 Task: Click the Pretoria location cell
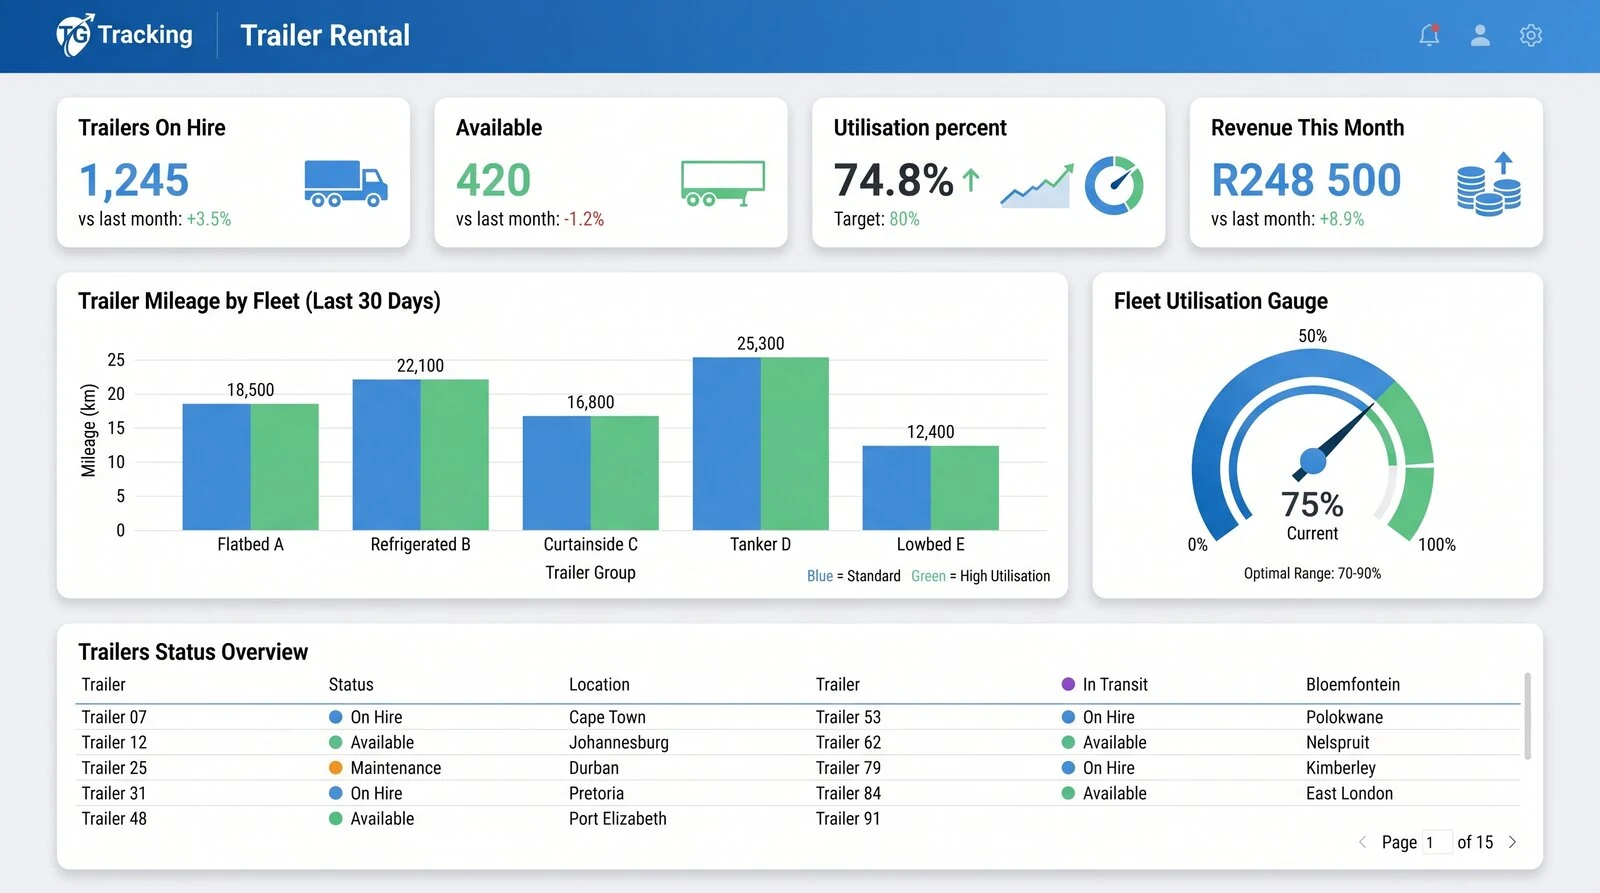[x=596, y=793]
